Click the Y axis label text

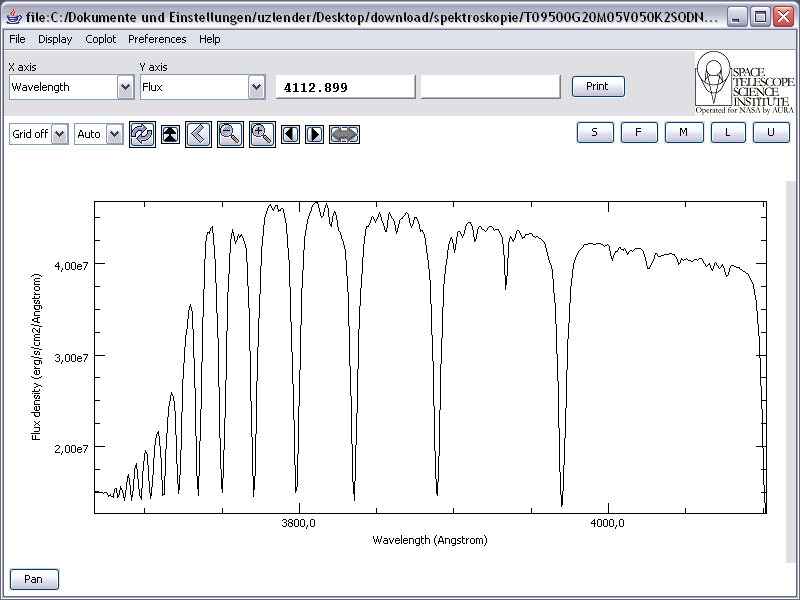[x=154, y=67]
